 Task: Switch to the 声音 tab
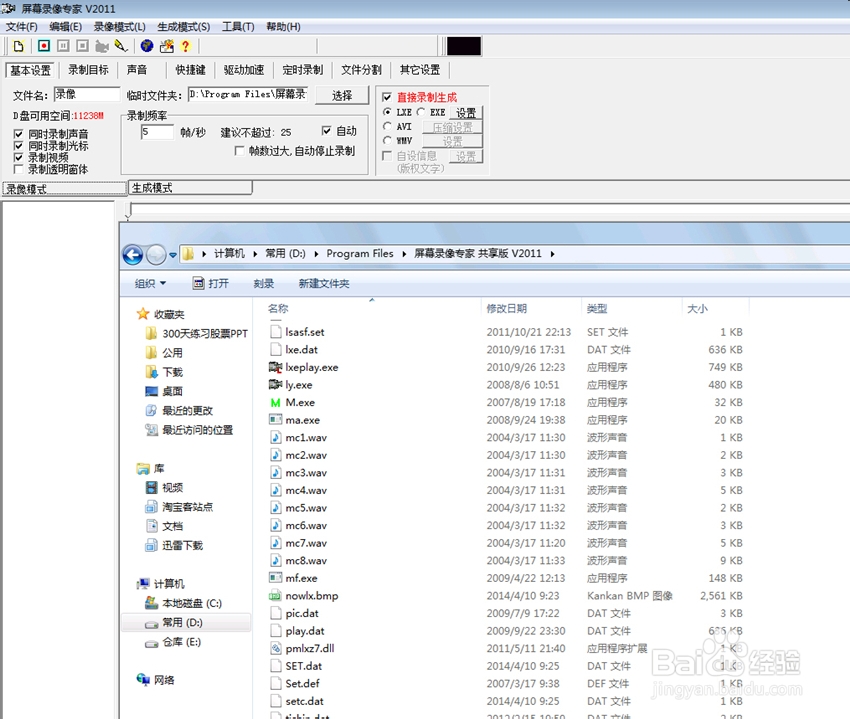pos(137,70)
